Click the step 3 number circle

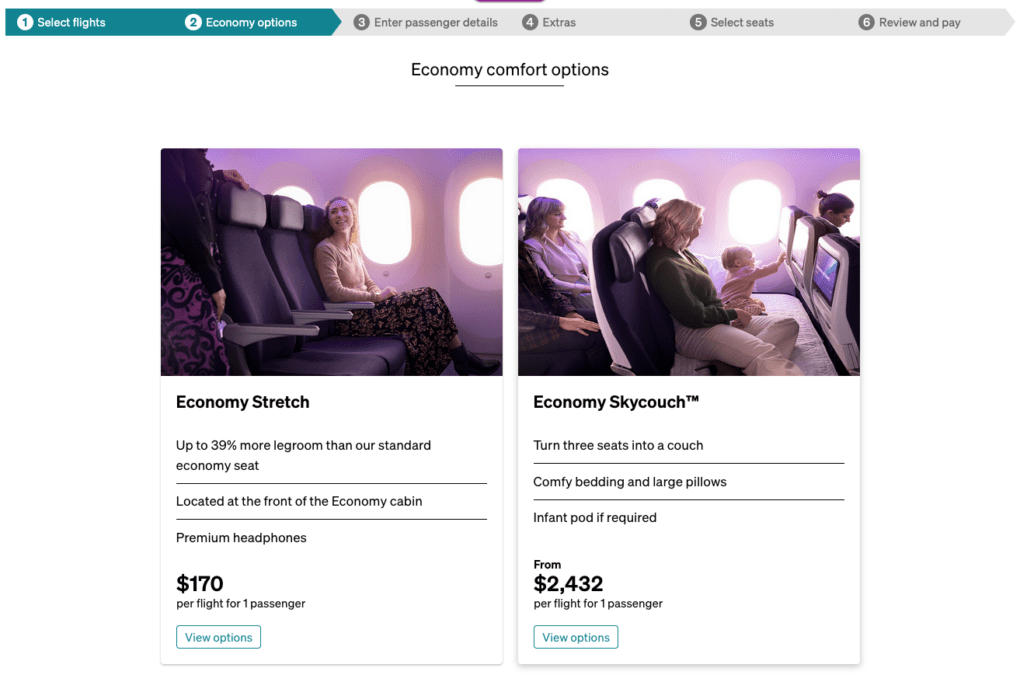click(x=361, y=22)
